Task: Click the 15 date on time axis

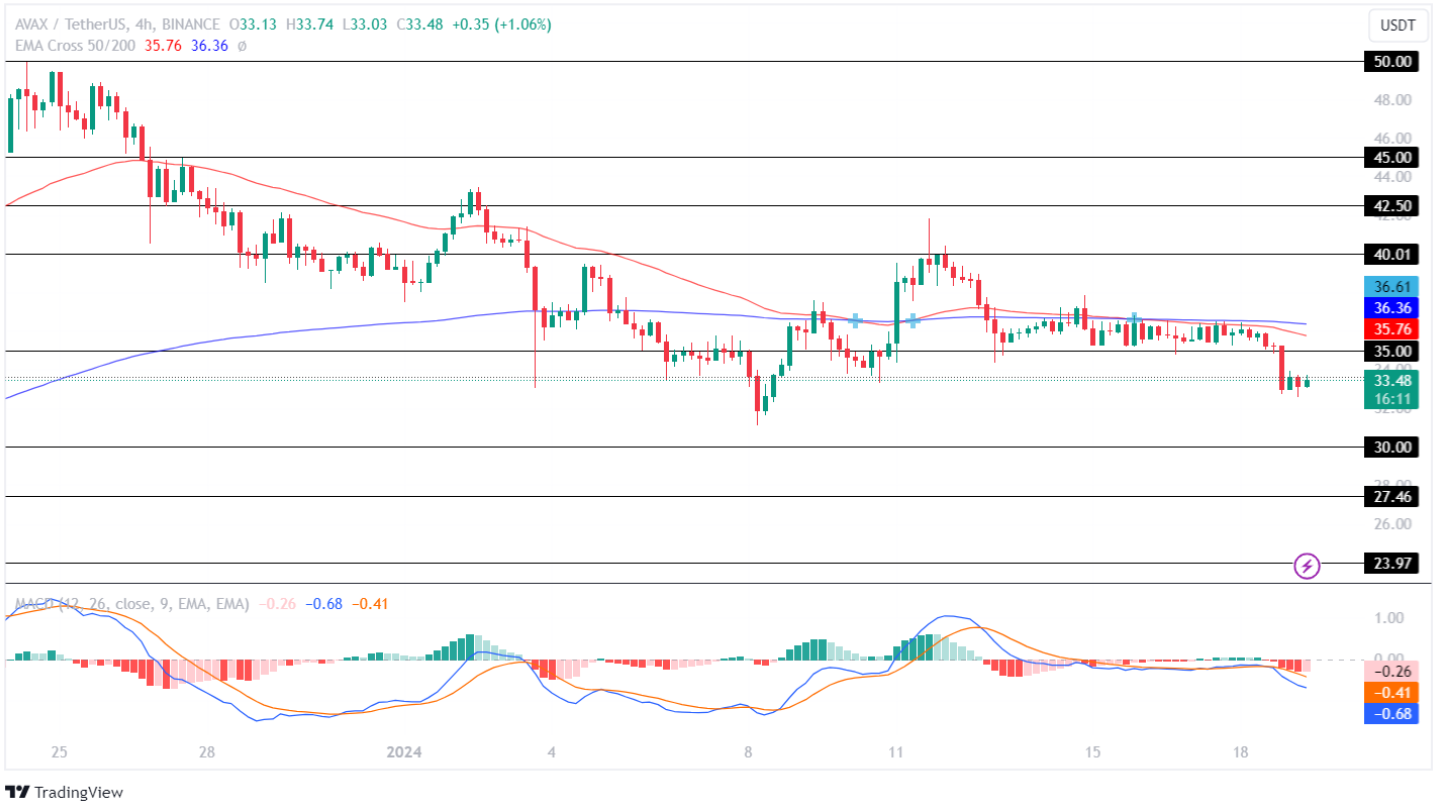Action: tap(1092, 752)
